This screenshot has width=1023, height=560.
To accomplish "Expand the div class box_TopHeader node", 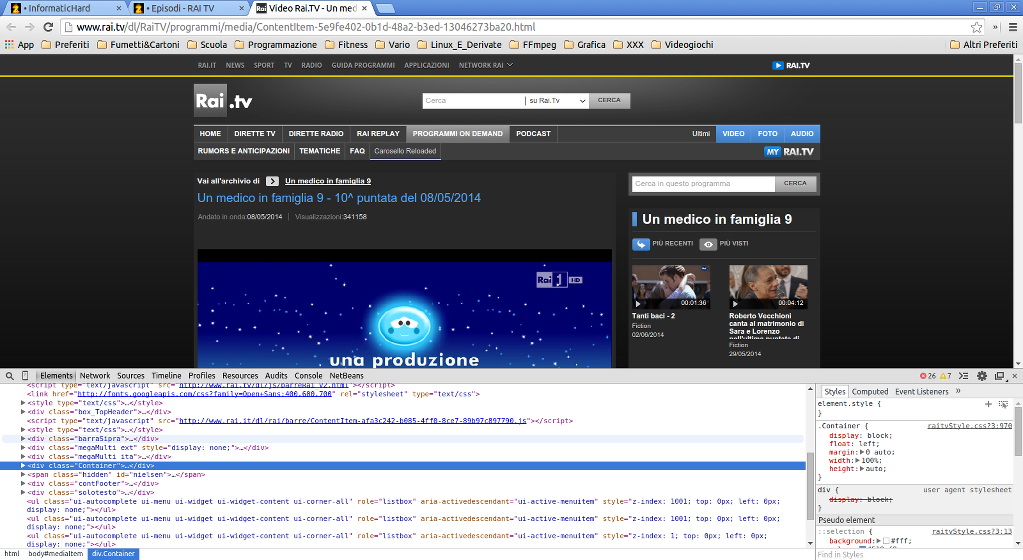I will (x=23, y=412).
